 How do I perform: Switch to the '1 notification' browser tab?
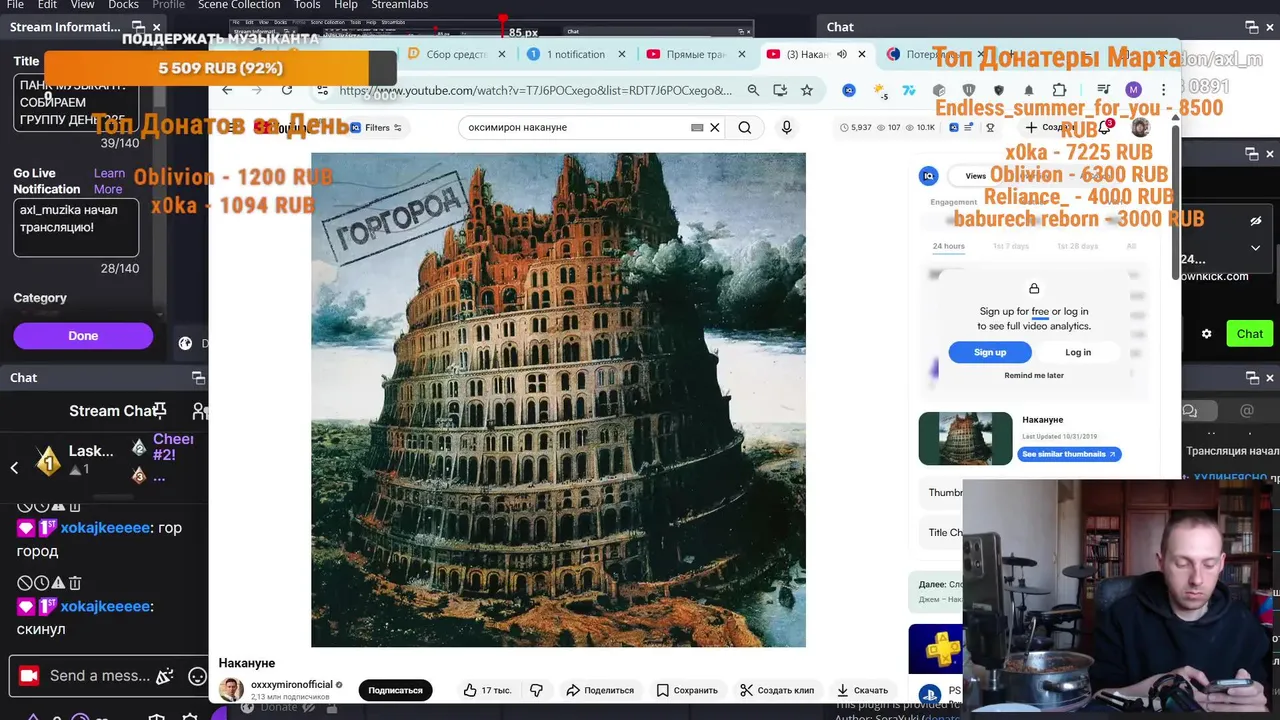coord(578,54)
